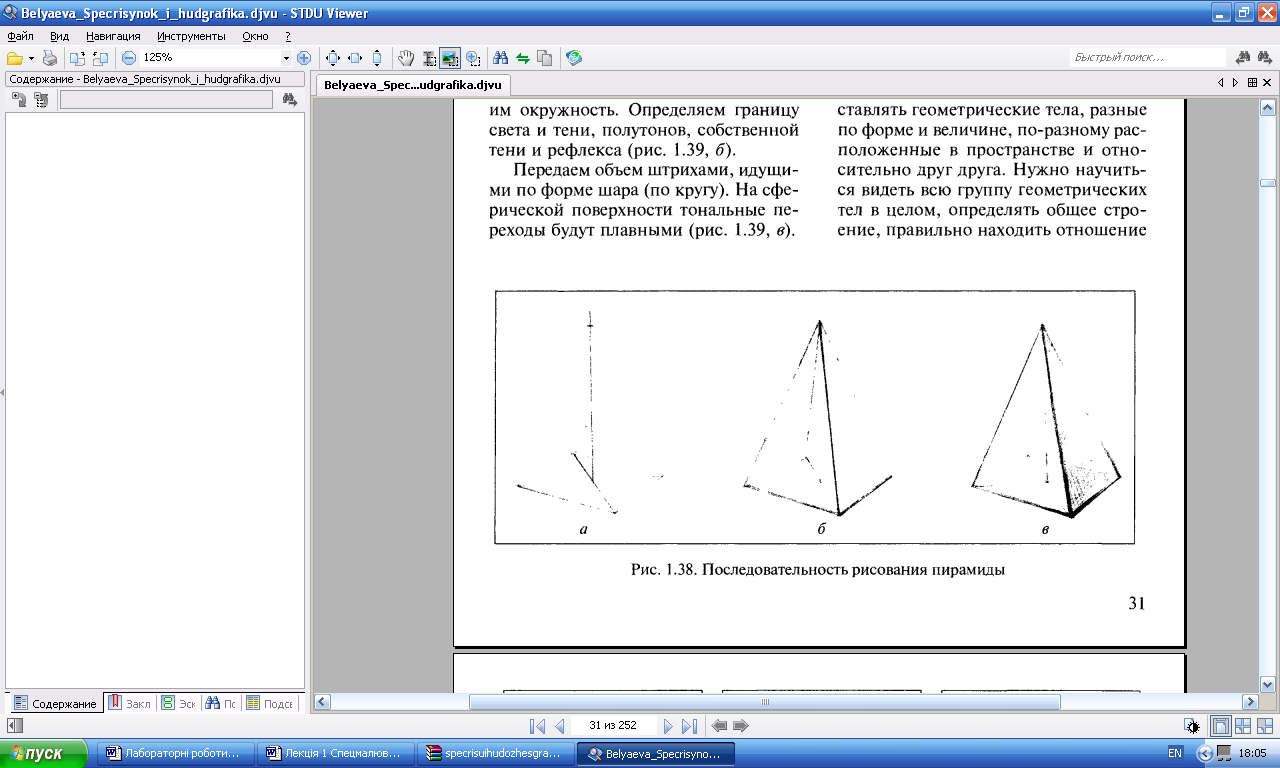The image size is (1280, 768).
Task: Click the vertical scrollbar down arrow
Action: pos(1267,684)
